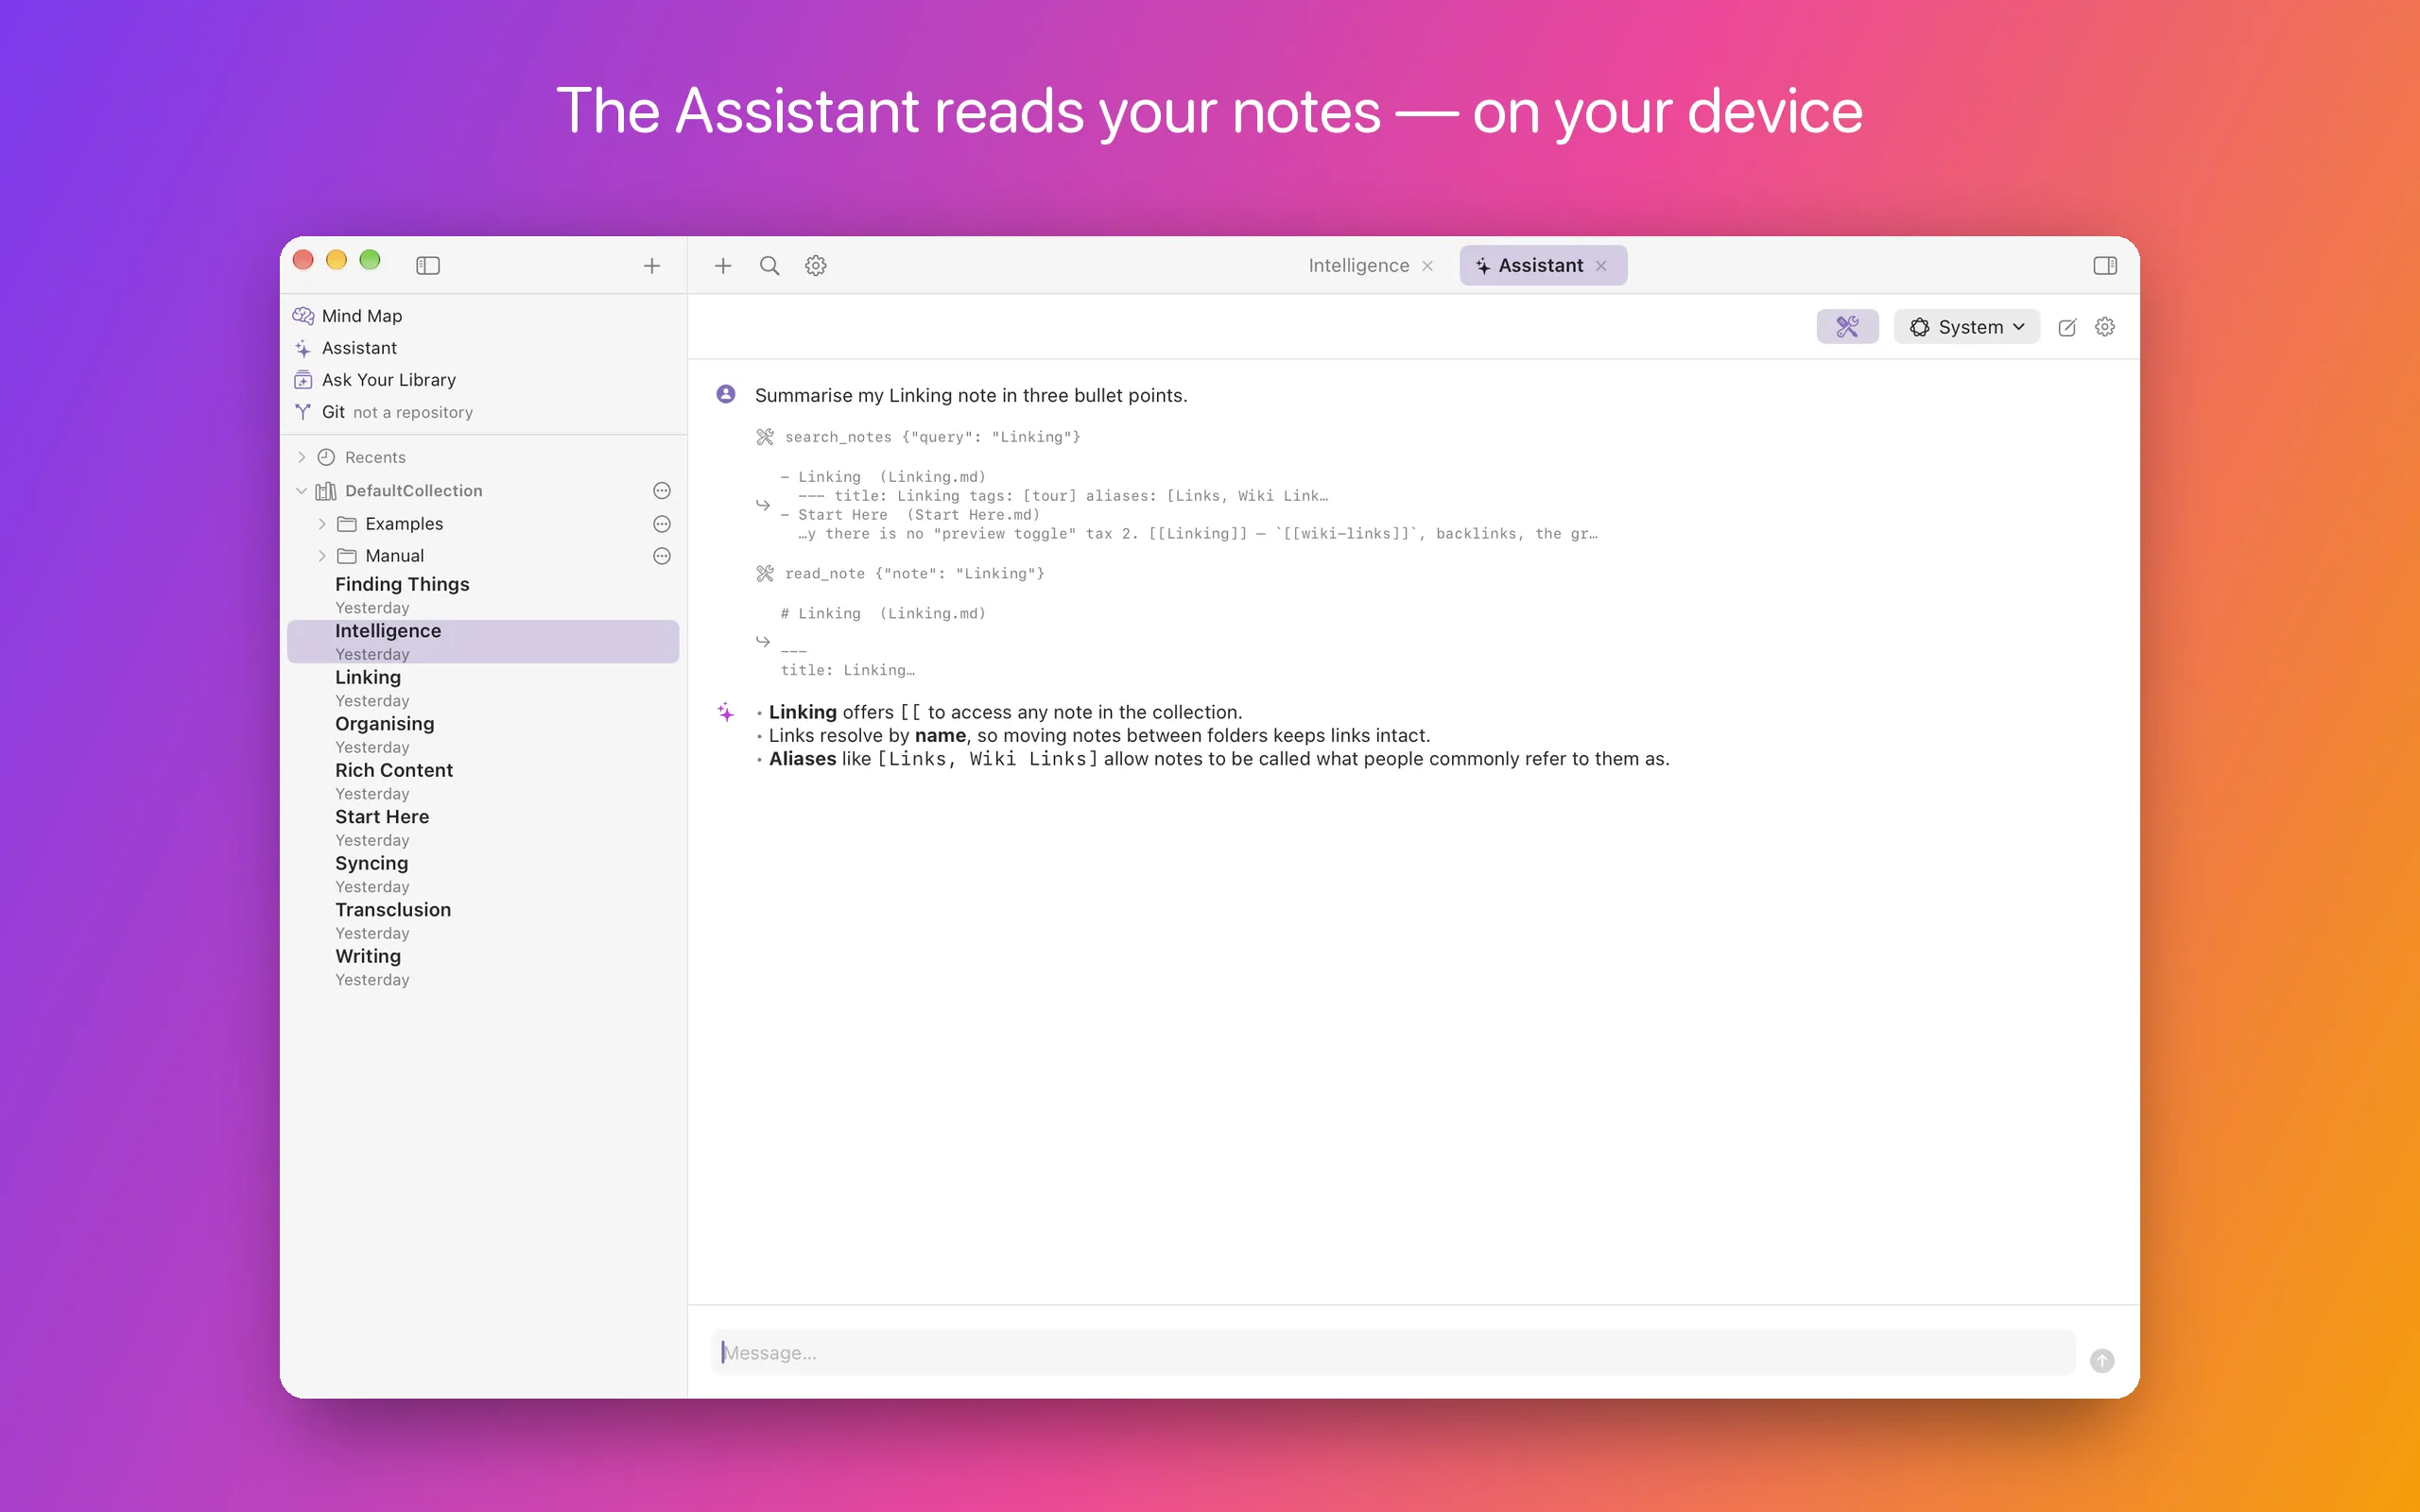Open the Rich Content note
This screenshot has height=1512, width=2420.
click(x=483, y=781)
